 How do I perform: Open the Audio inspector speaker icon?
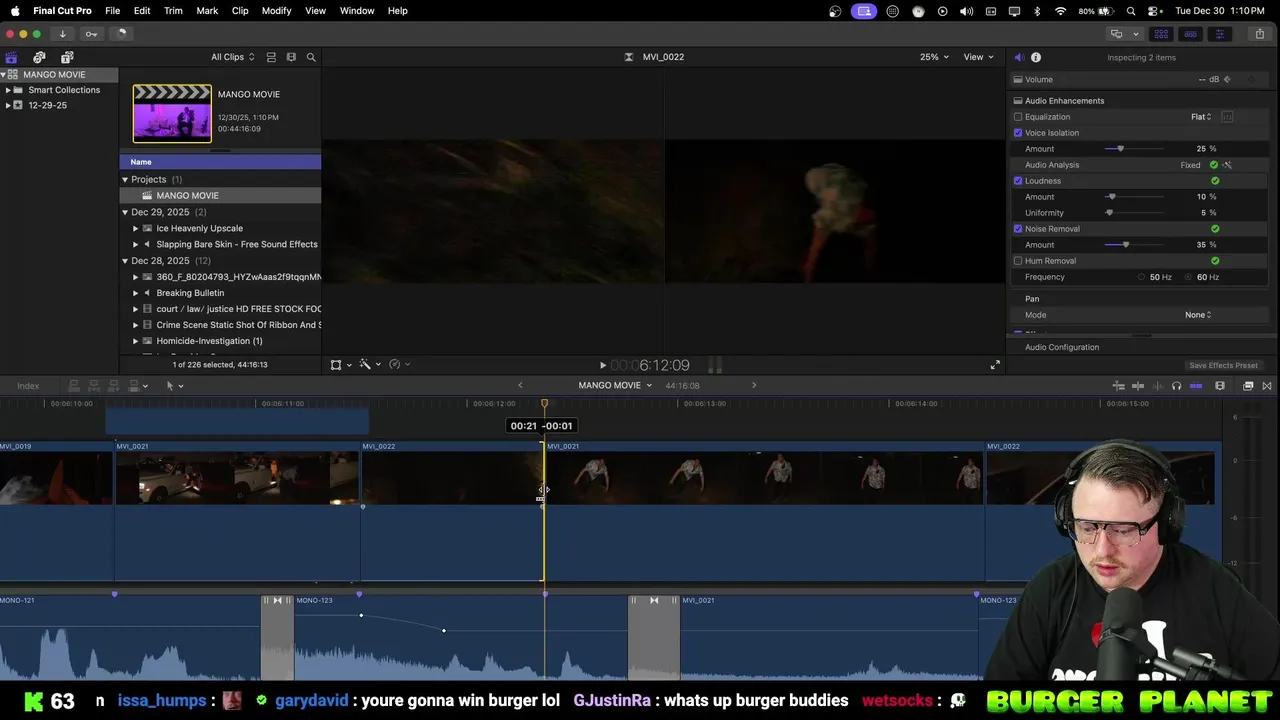tap(1018, 57)
